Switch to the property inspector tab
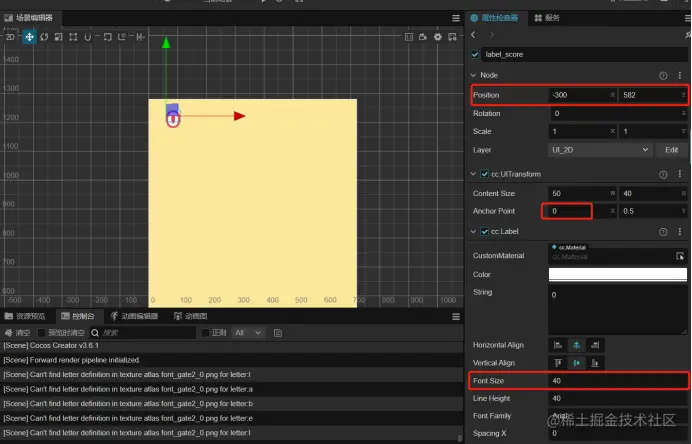Screen dimensions: 692x444 (x=494, y=18)
